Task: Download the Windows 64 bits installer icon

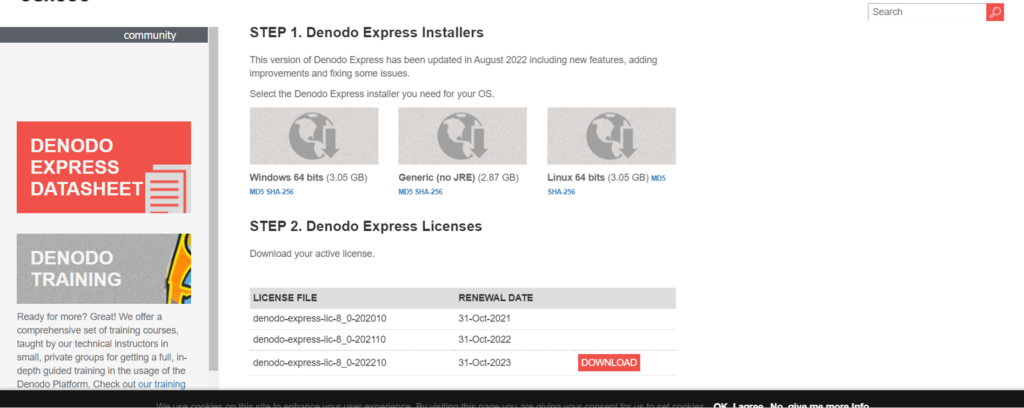Action: pos(313,136)
